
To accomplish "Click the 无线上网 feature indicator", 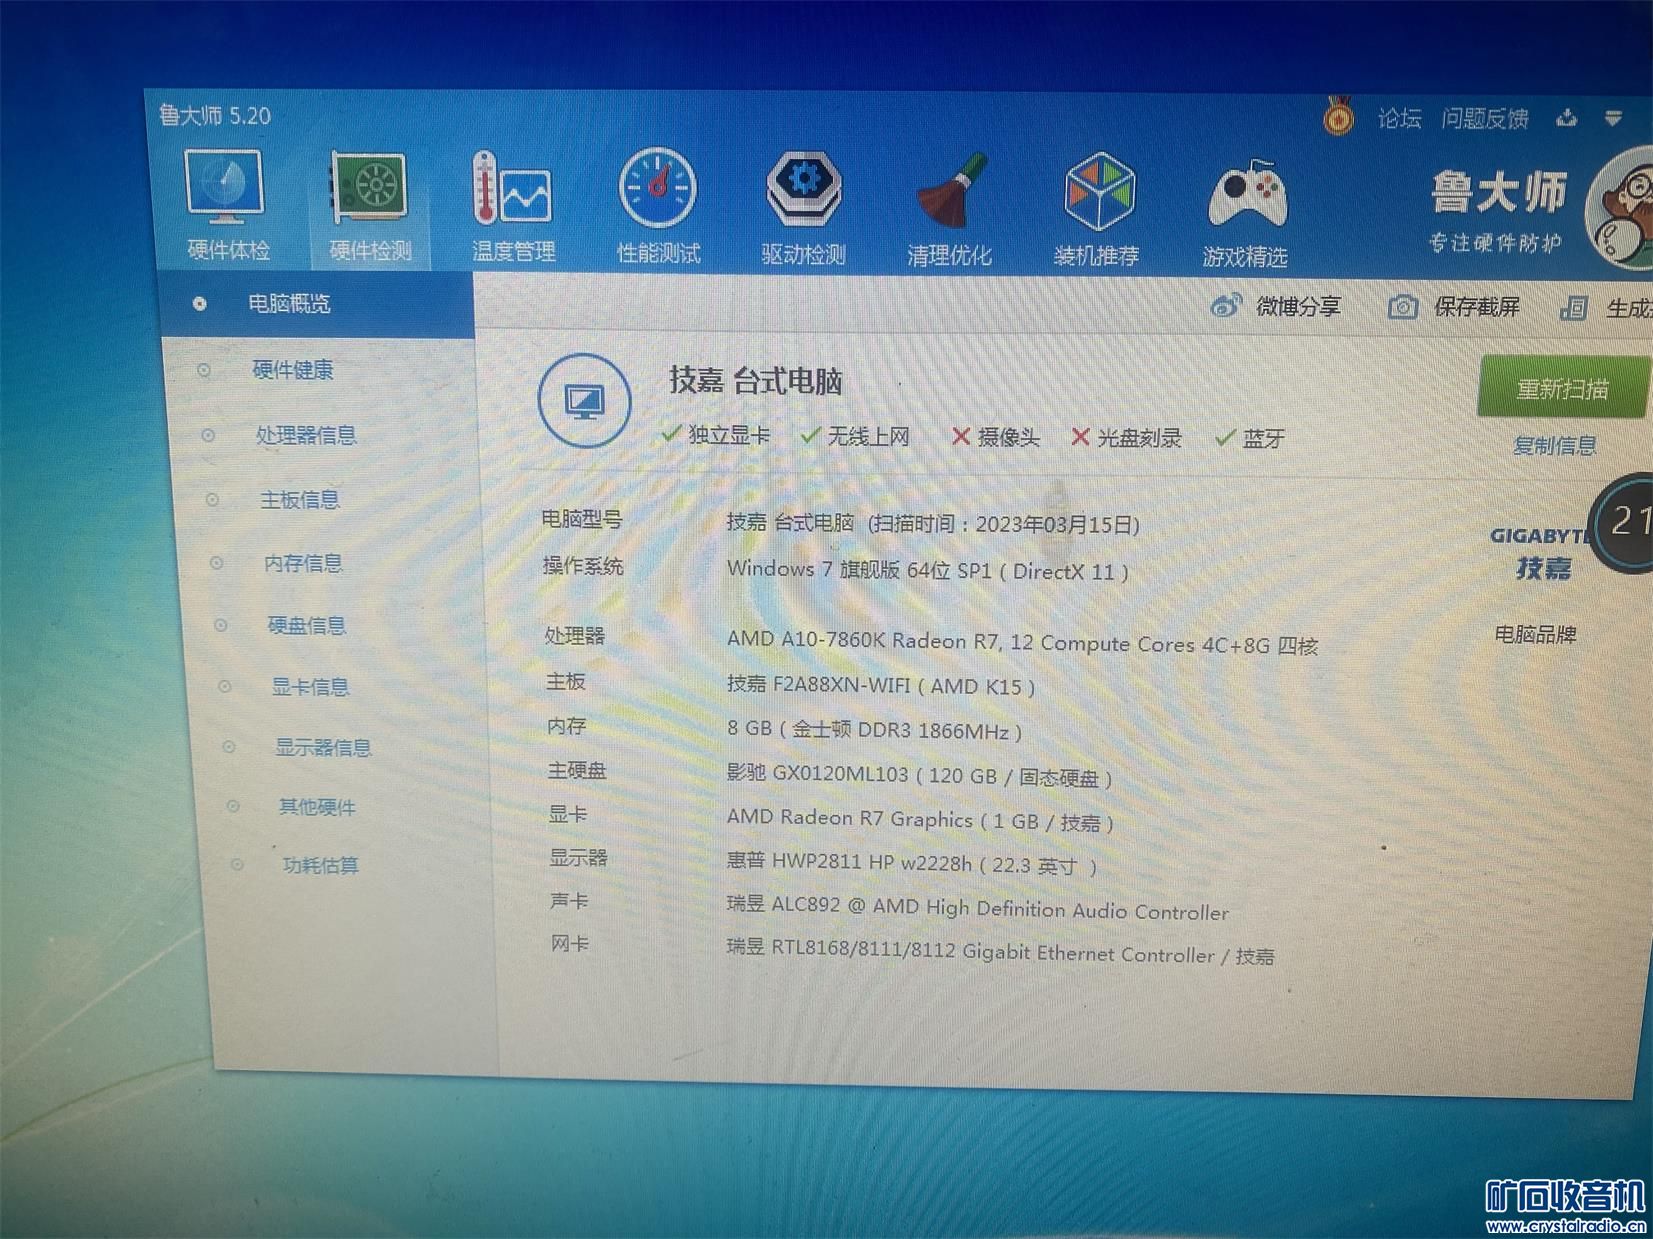I will point(856,436).
